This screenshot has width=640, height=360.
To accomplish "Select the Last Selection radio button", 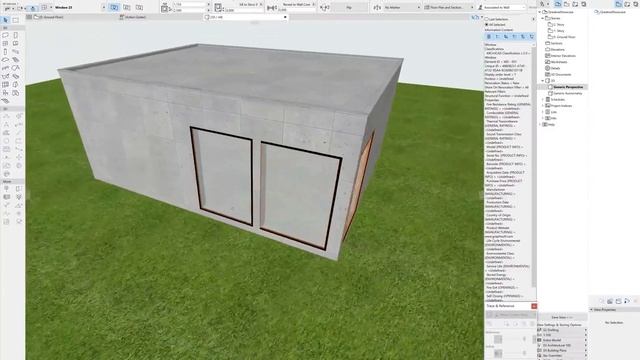I will (x=487, y=19).
